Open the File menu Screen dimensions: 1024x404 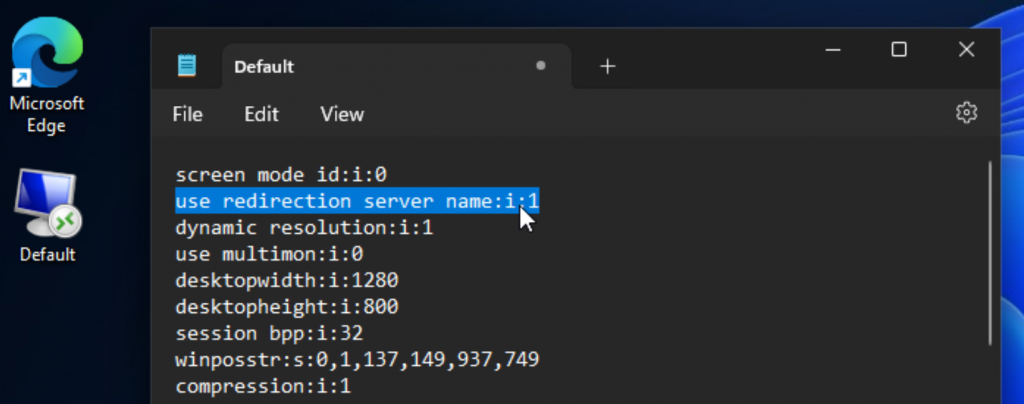[x=187, y=114]
